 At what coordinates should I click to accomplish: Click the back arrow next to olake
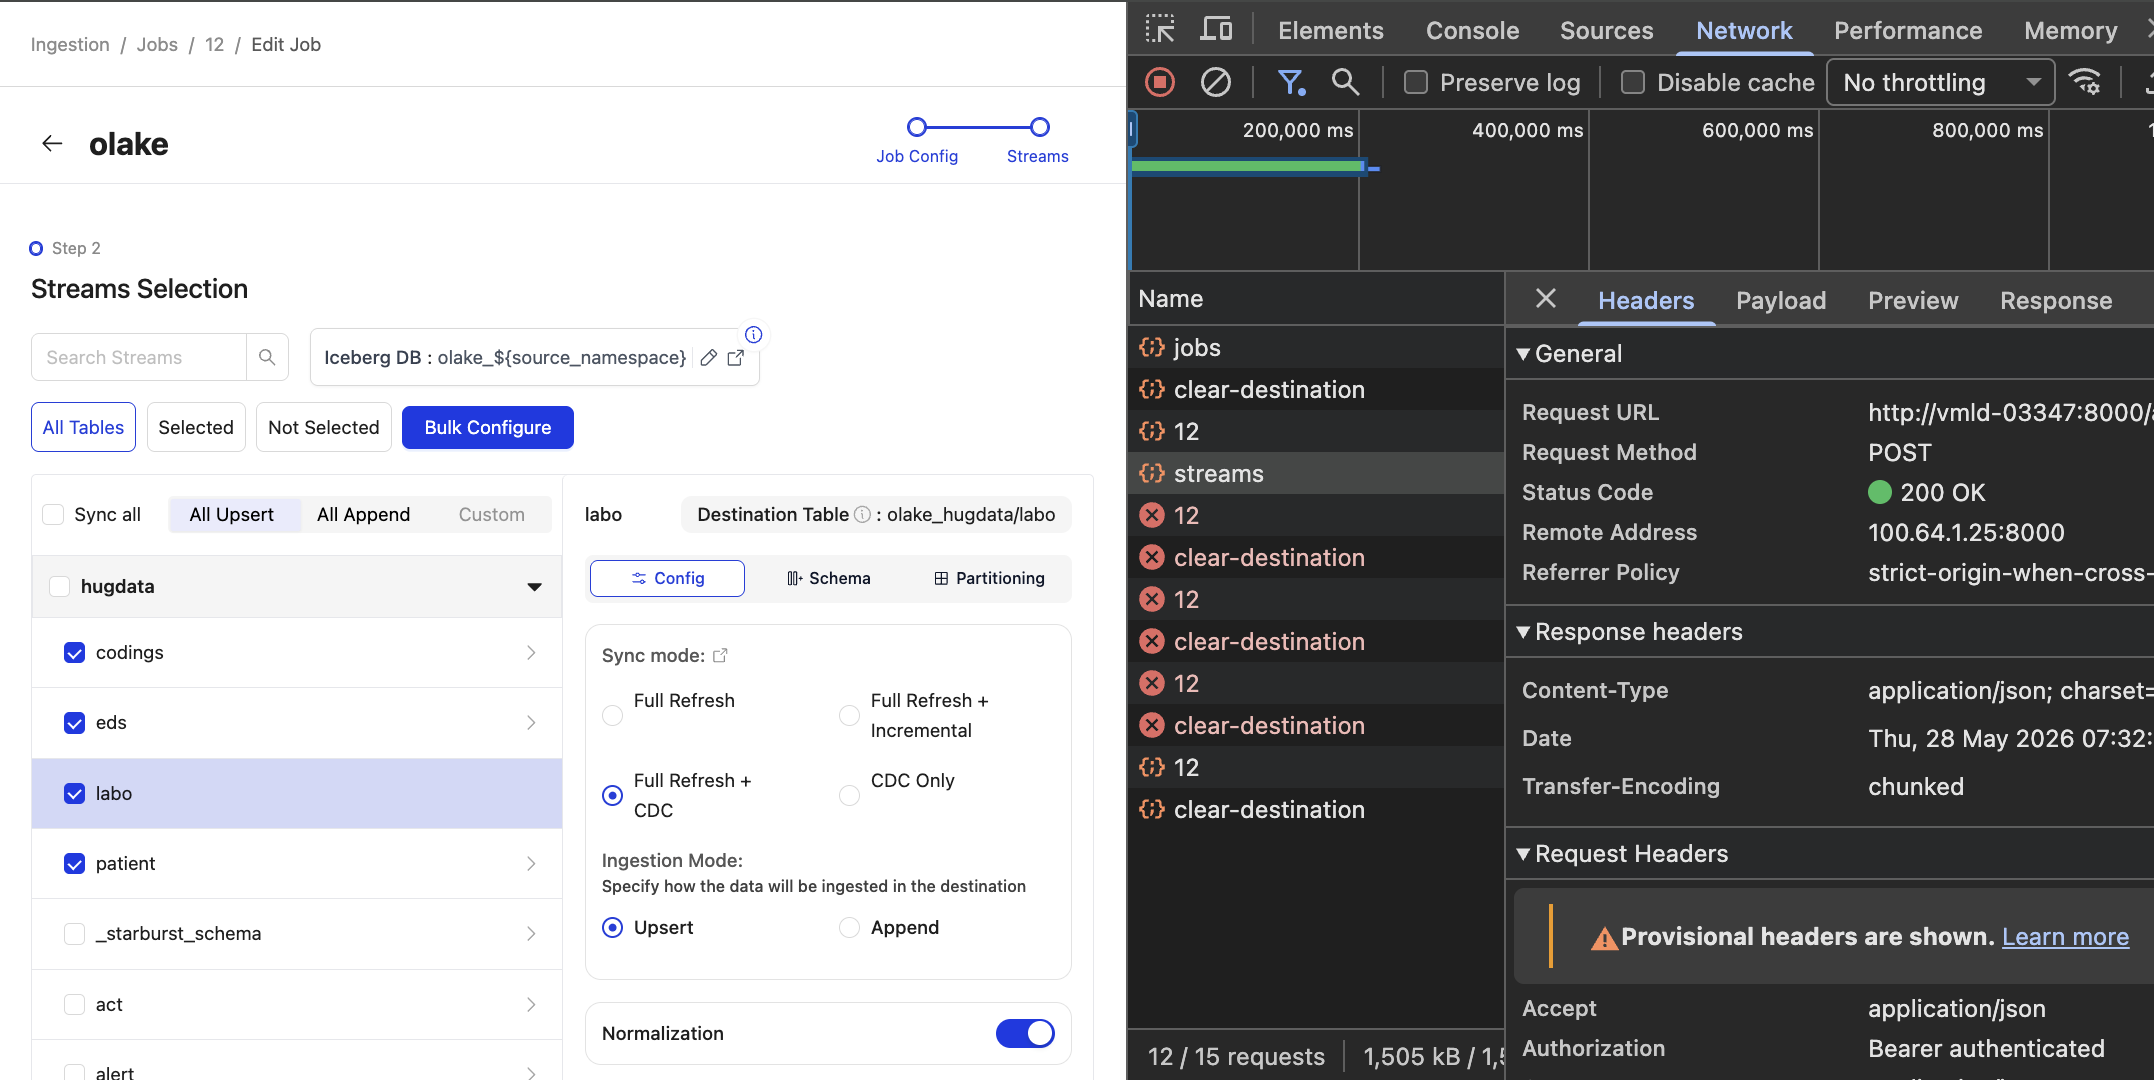52,144
